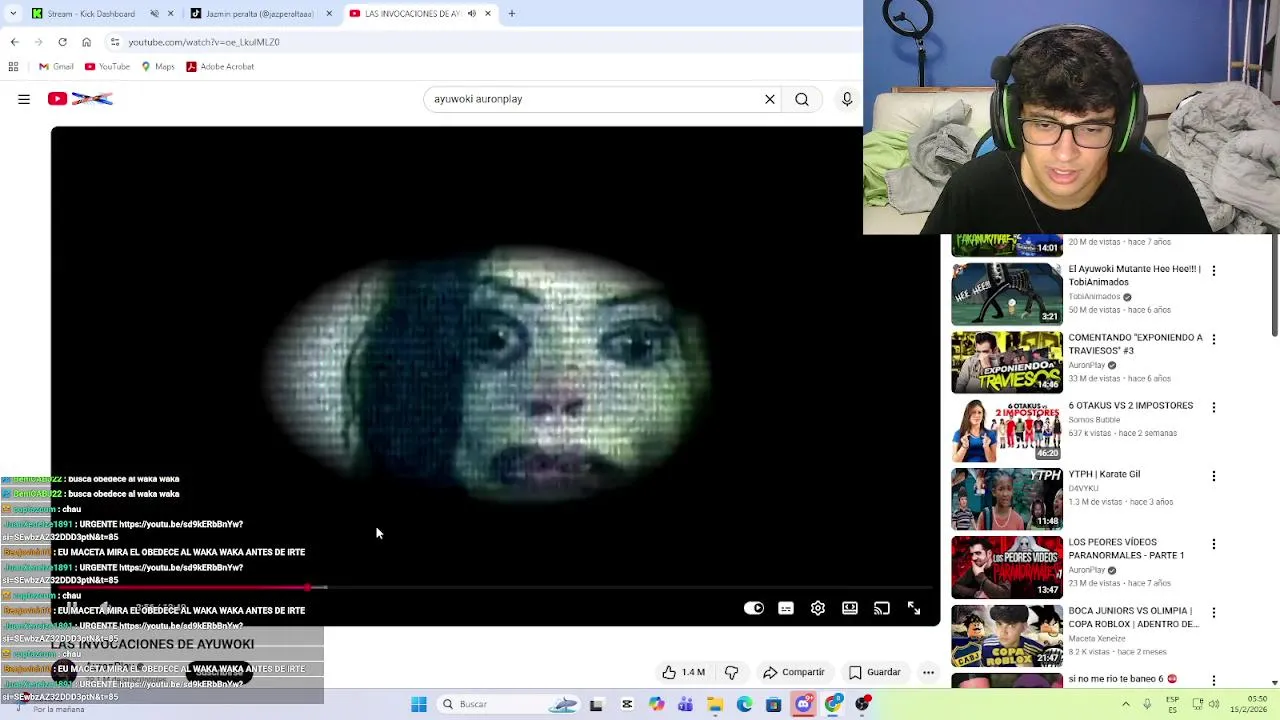Open the Gmail bookmark
The image size is (1280, 720).
point(56,67)
